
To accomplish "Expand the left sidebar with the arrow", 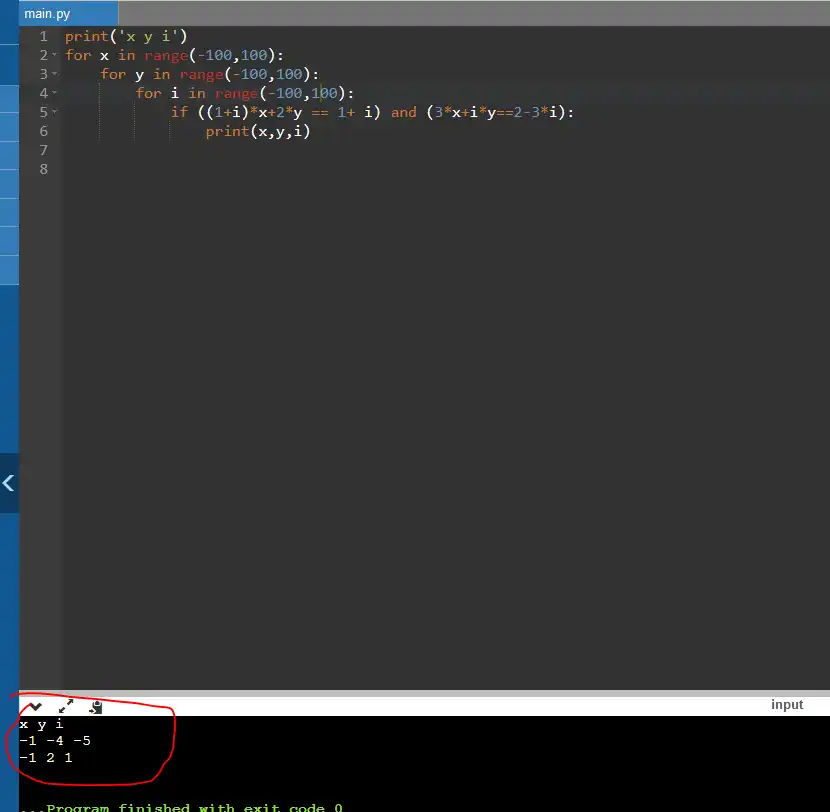I will [x=8, y=483].
